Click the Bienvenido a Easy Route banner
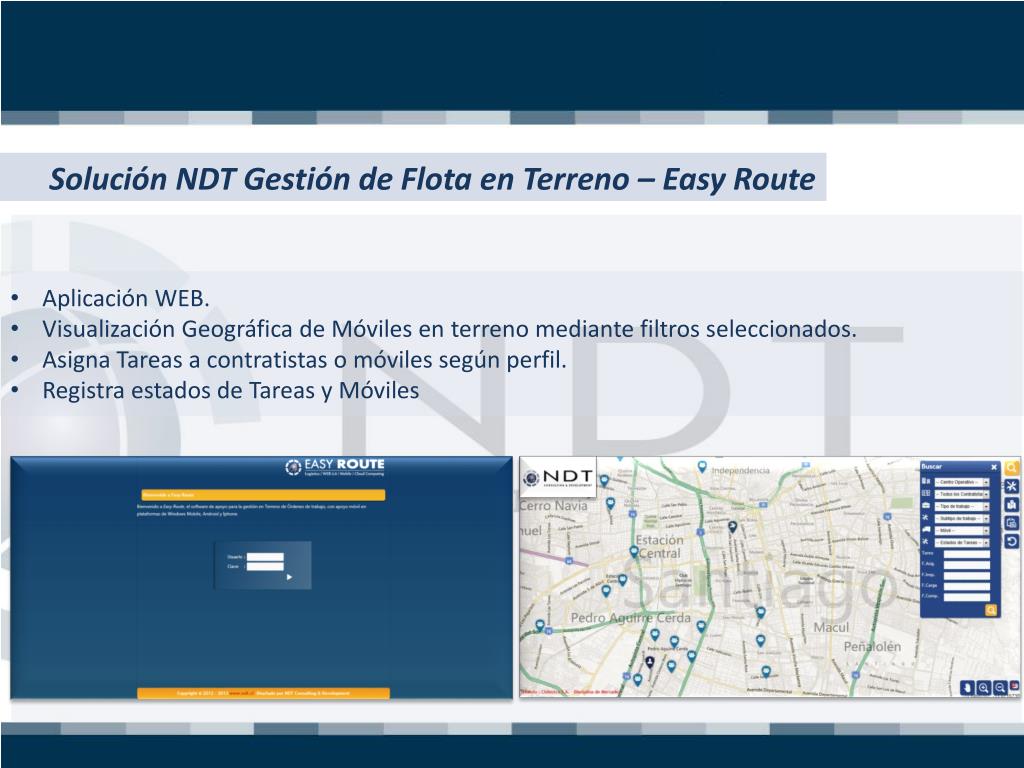The image size is (1024, 768). (x=263, y=495)
